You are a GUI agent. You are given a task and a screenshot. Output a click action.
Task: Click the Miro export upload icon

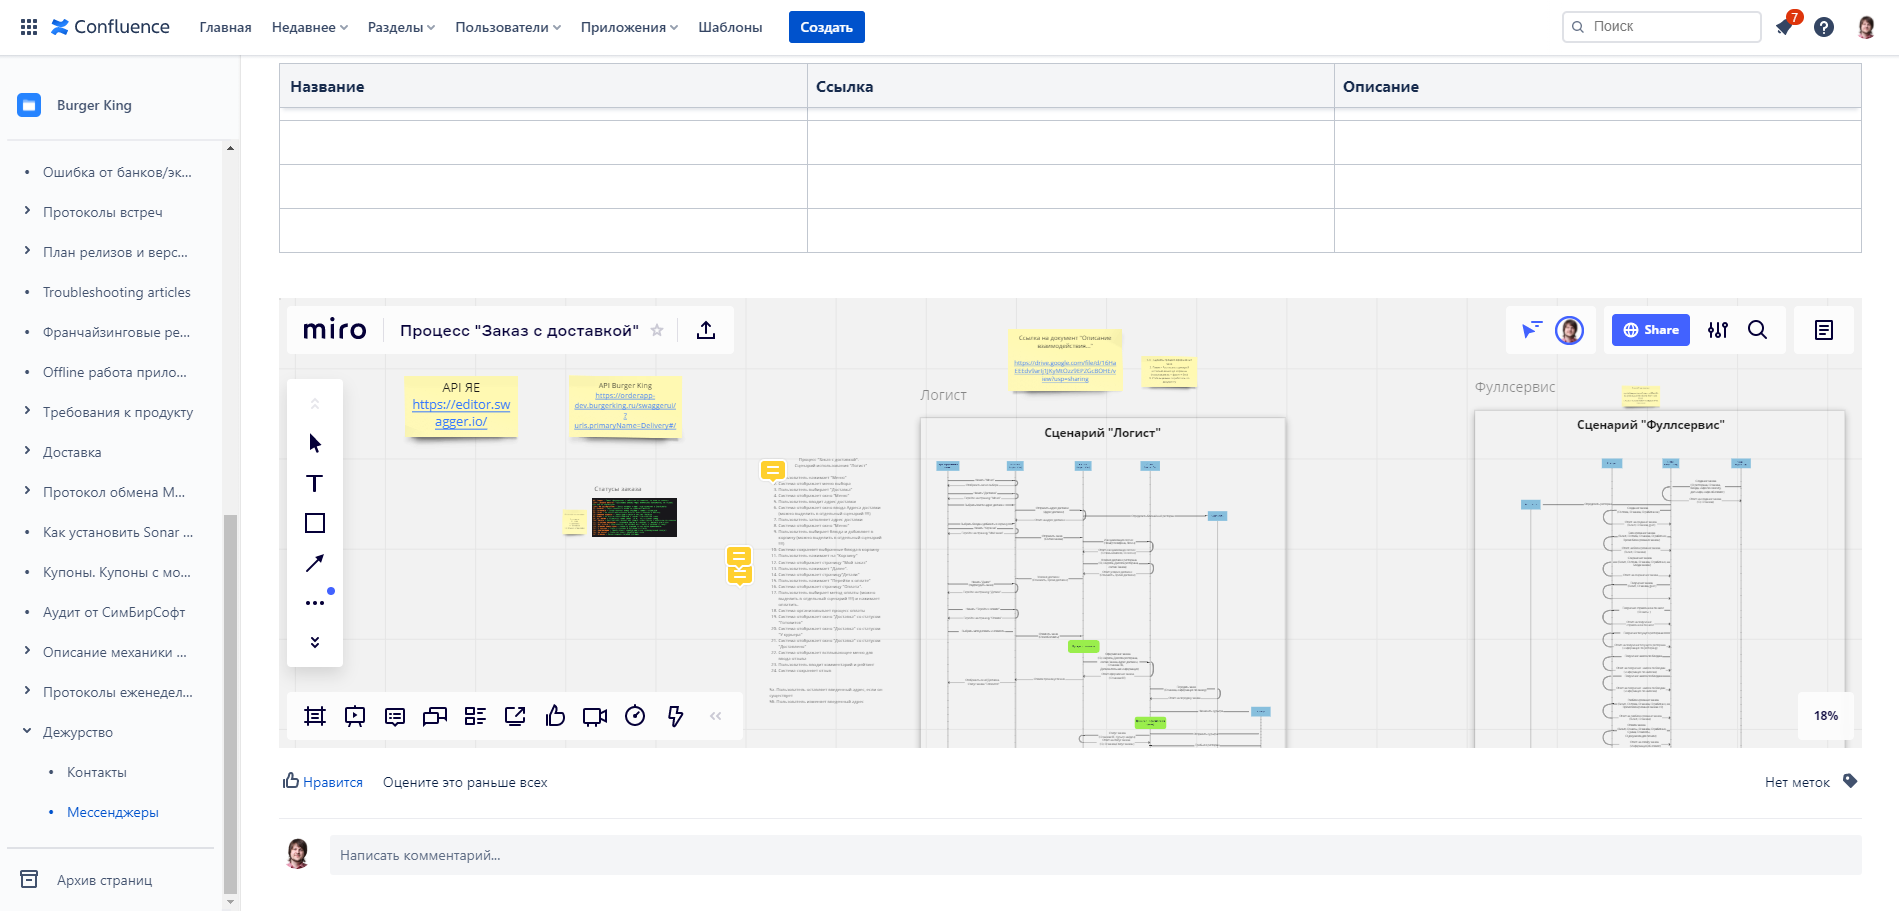click(x=706, y=330)
